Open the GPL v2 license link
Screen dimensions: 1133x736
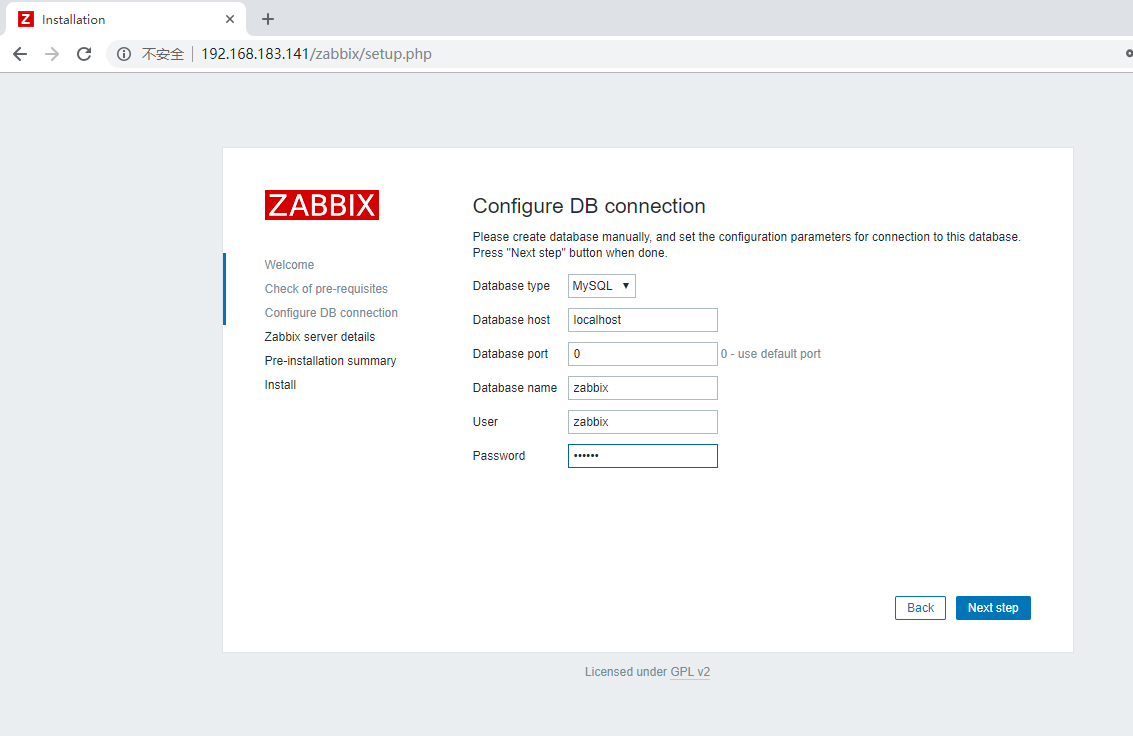(690, 672)
